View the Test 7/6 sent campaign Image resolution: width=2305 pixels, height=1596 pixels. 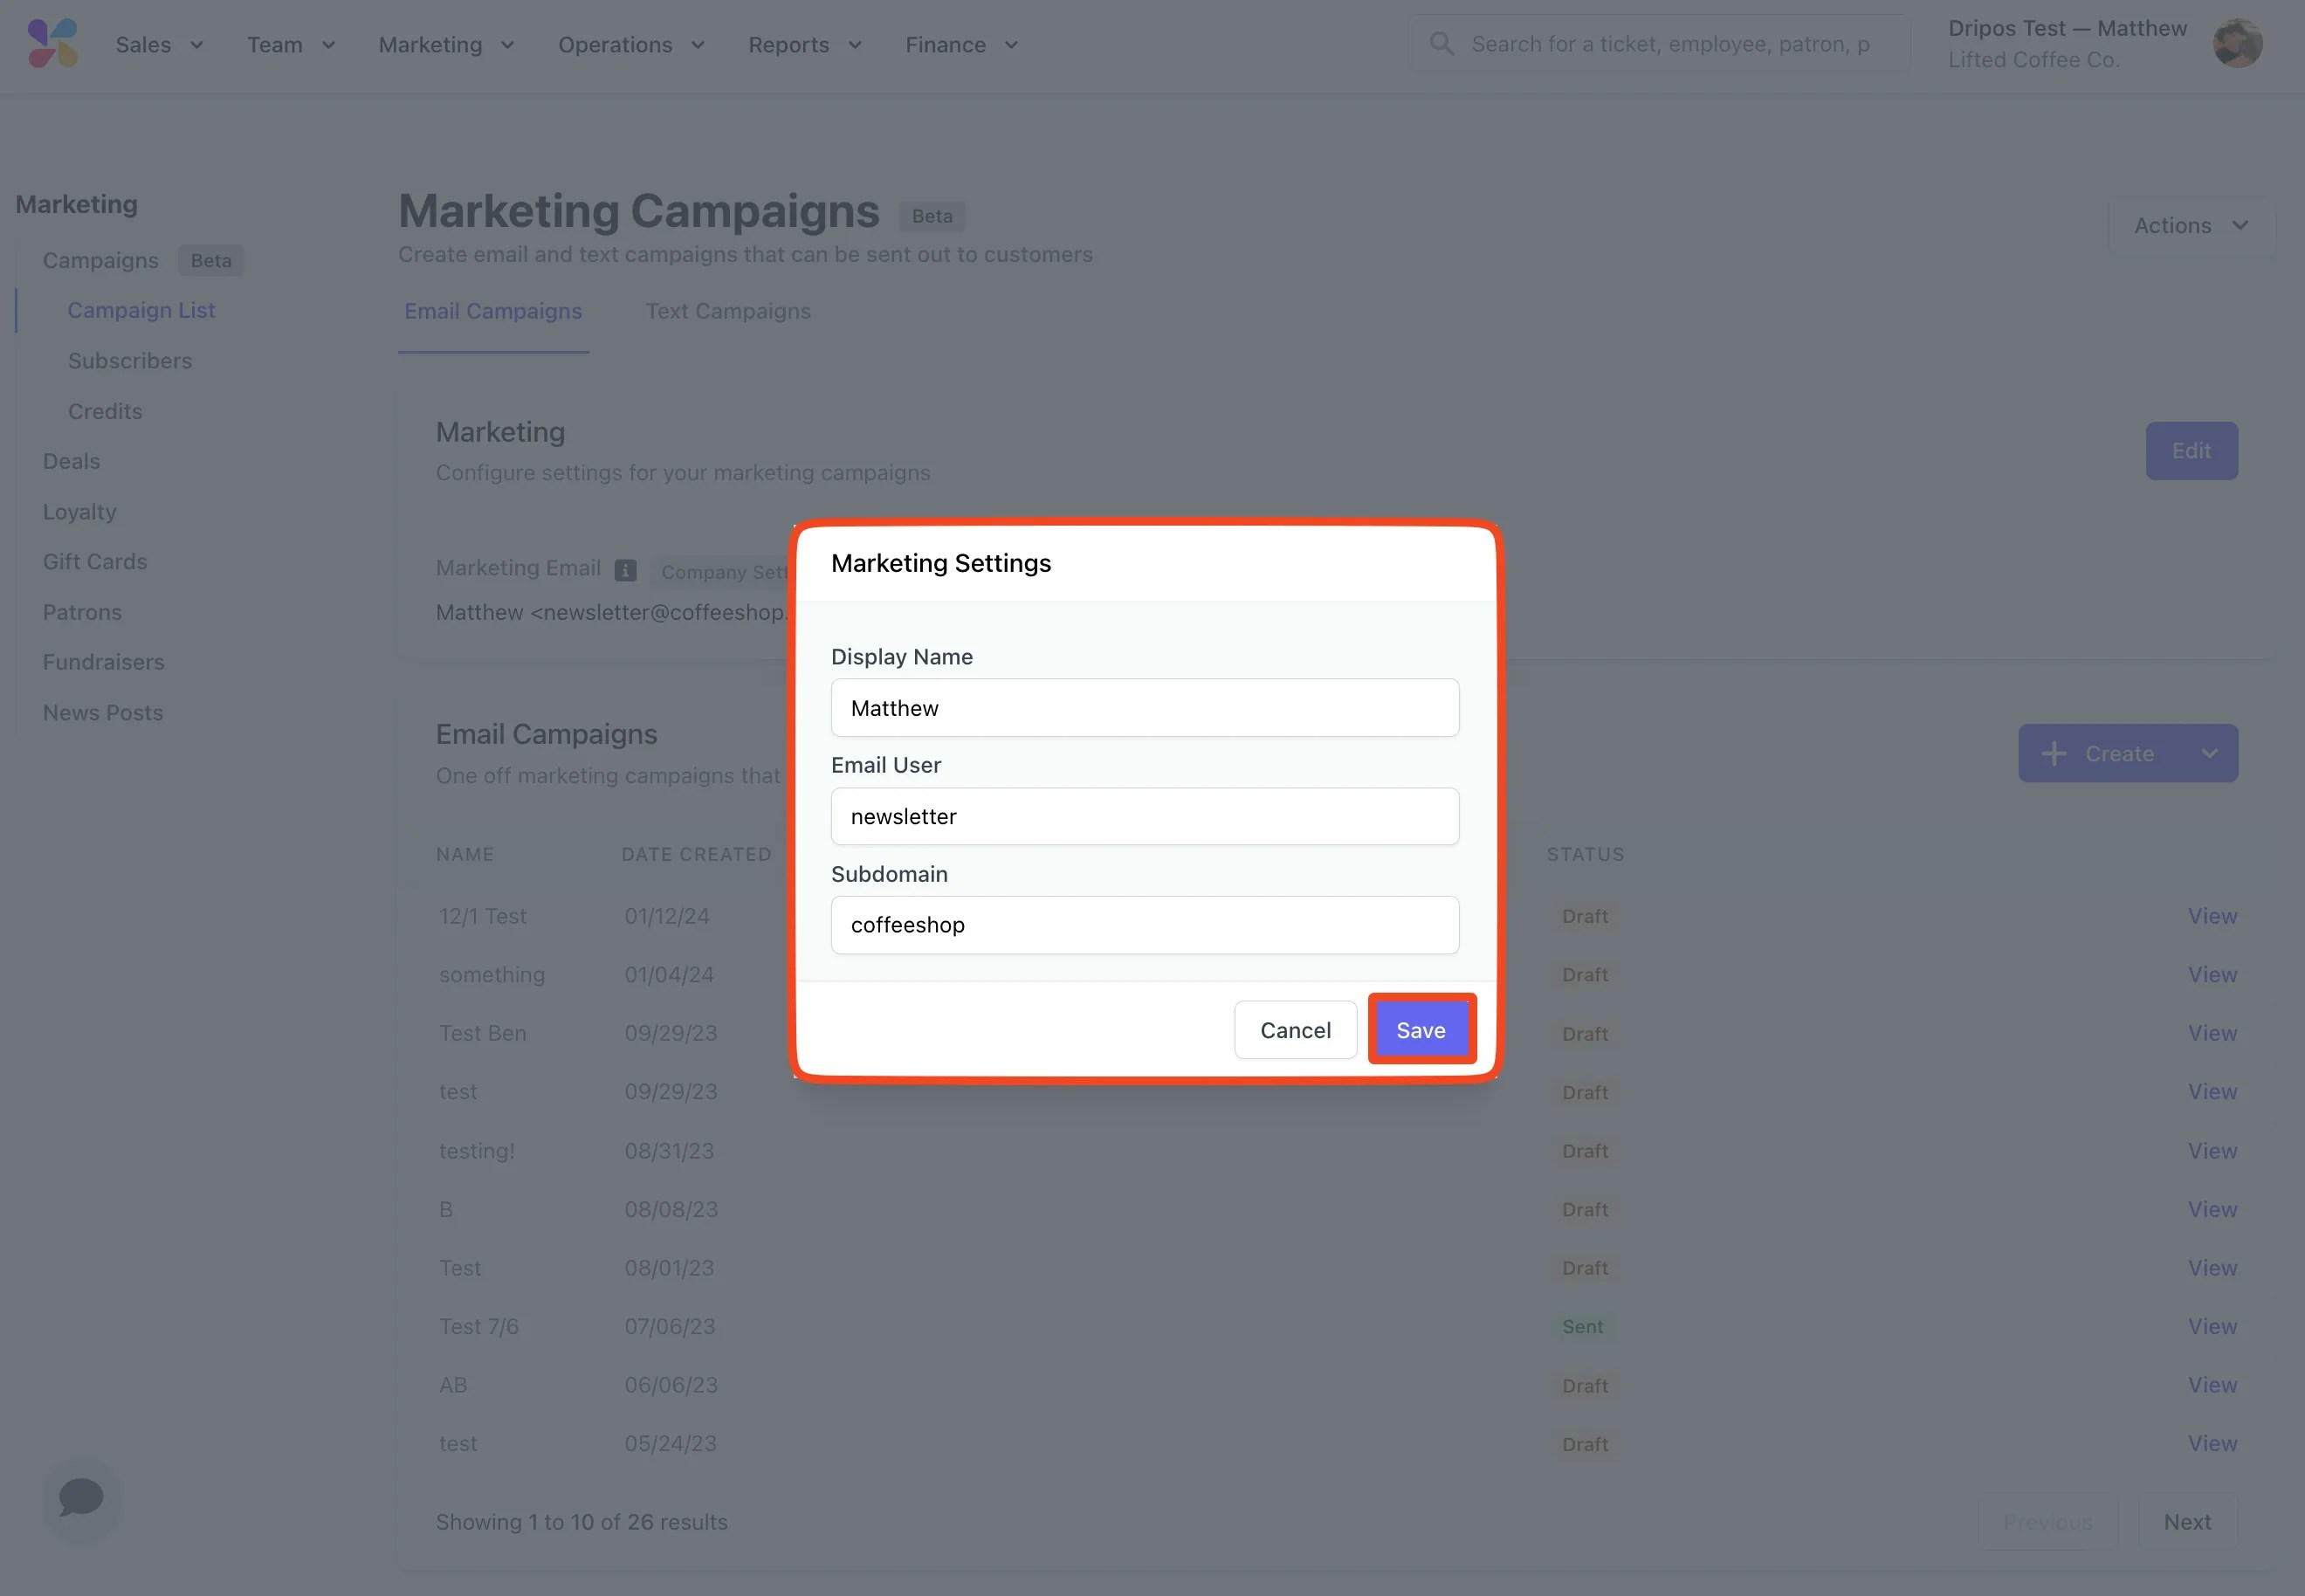click(x=2211, y=1327)
